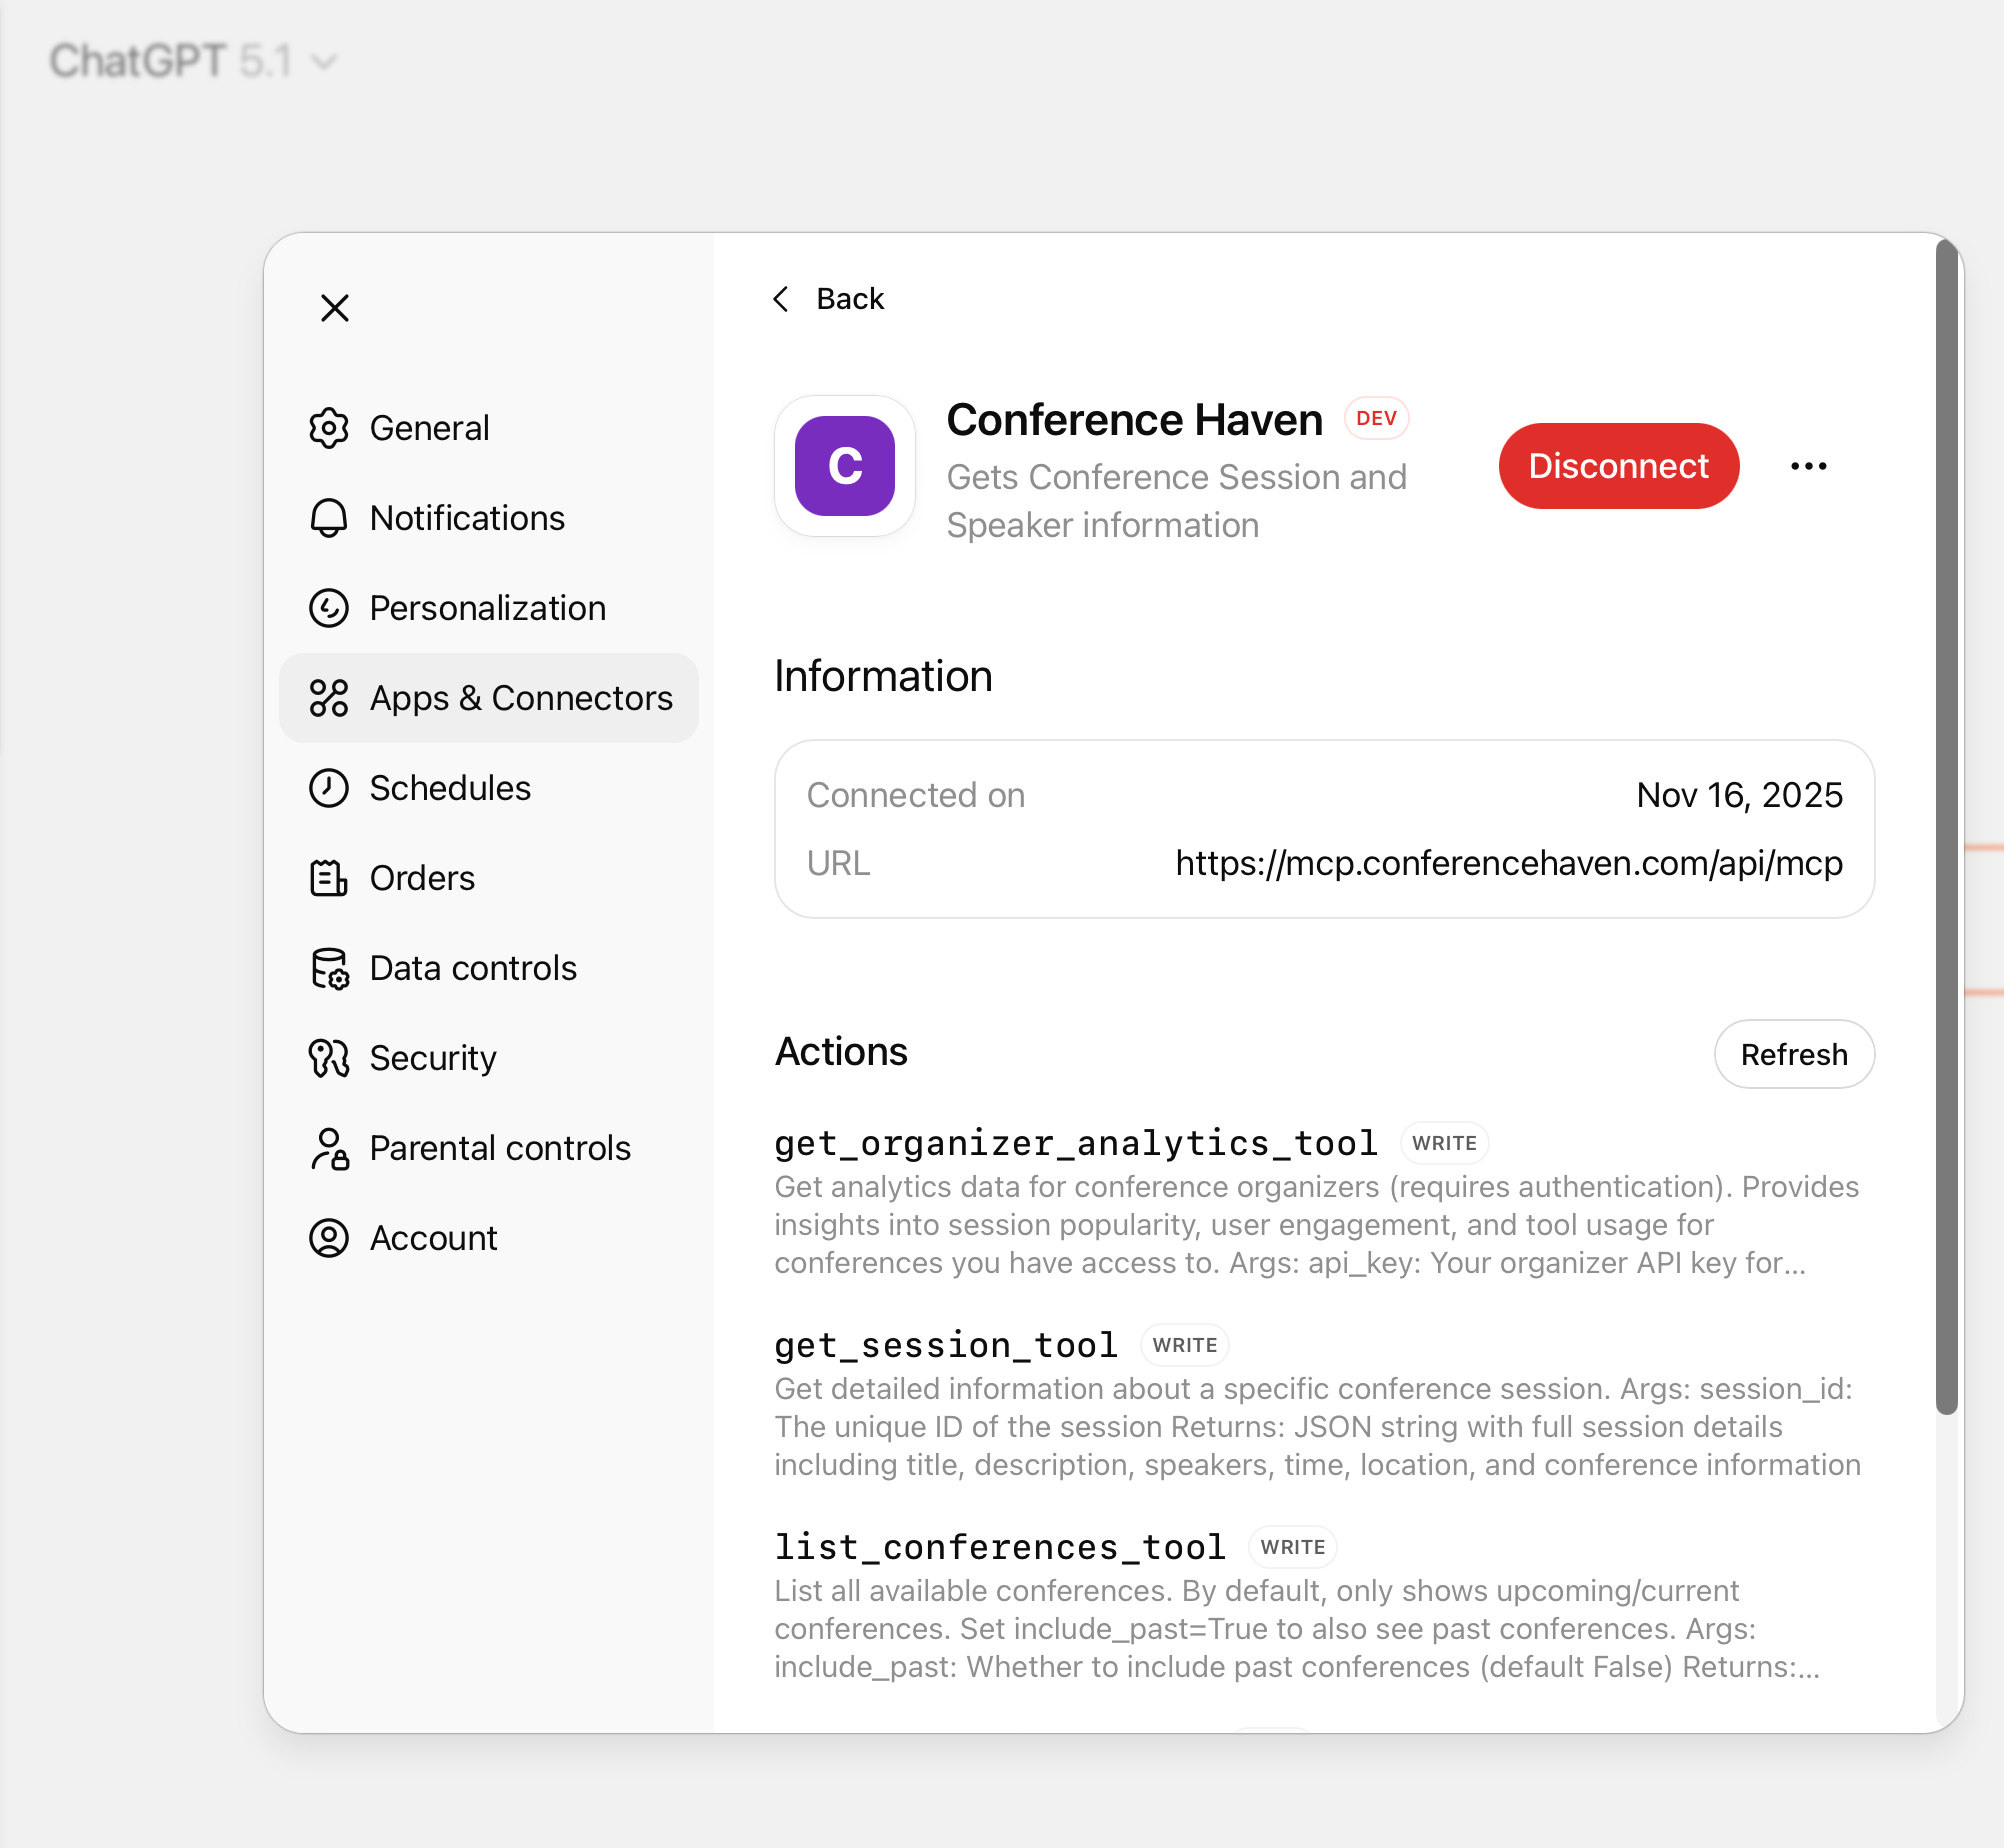Open the General settings gear icon
Screen dimensions: 2004x1848
pos(328,428)
